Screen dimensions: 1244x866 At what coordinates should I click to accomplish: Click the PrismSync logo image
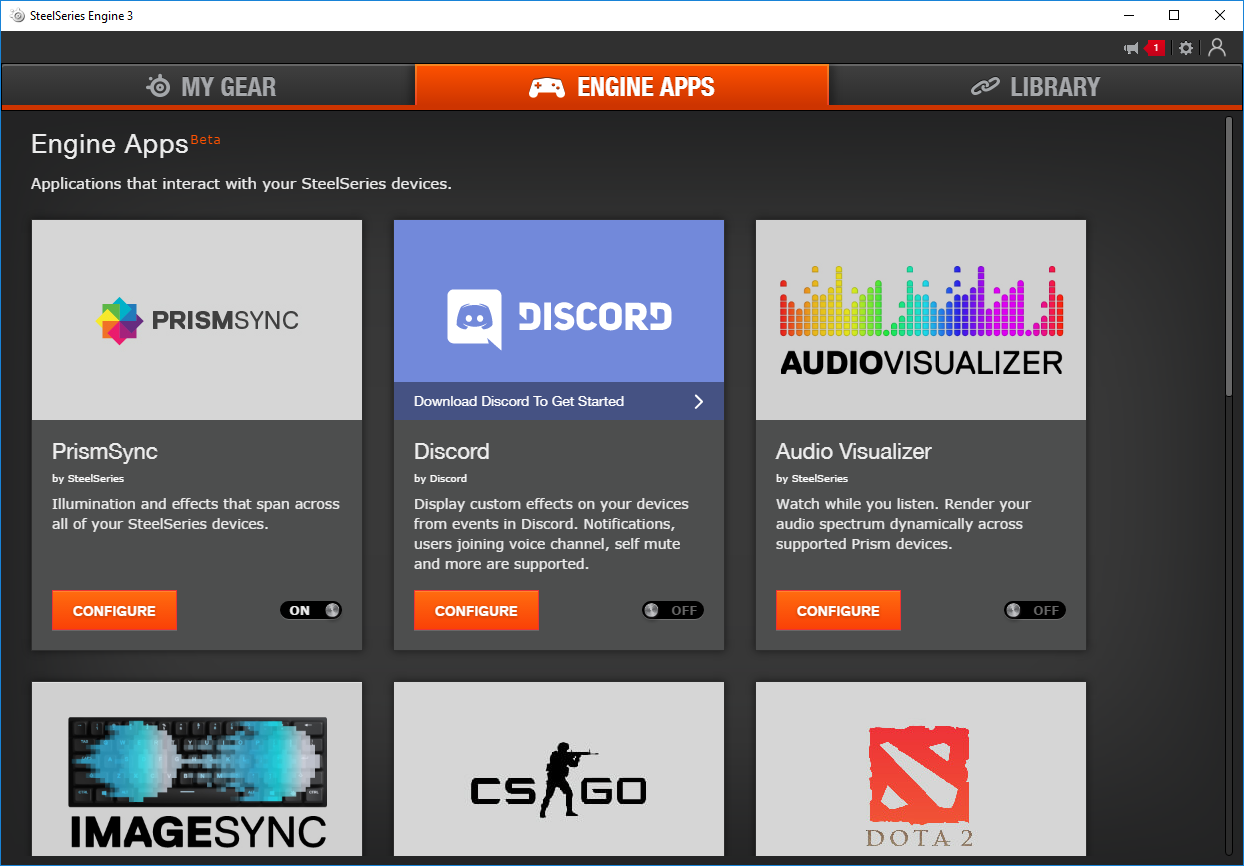[197, 320]
